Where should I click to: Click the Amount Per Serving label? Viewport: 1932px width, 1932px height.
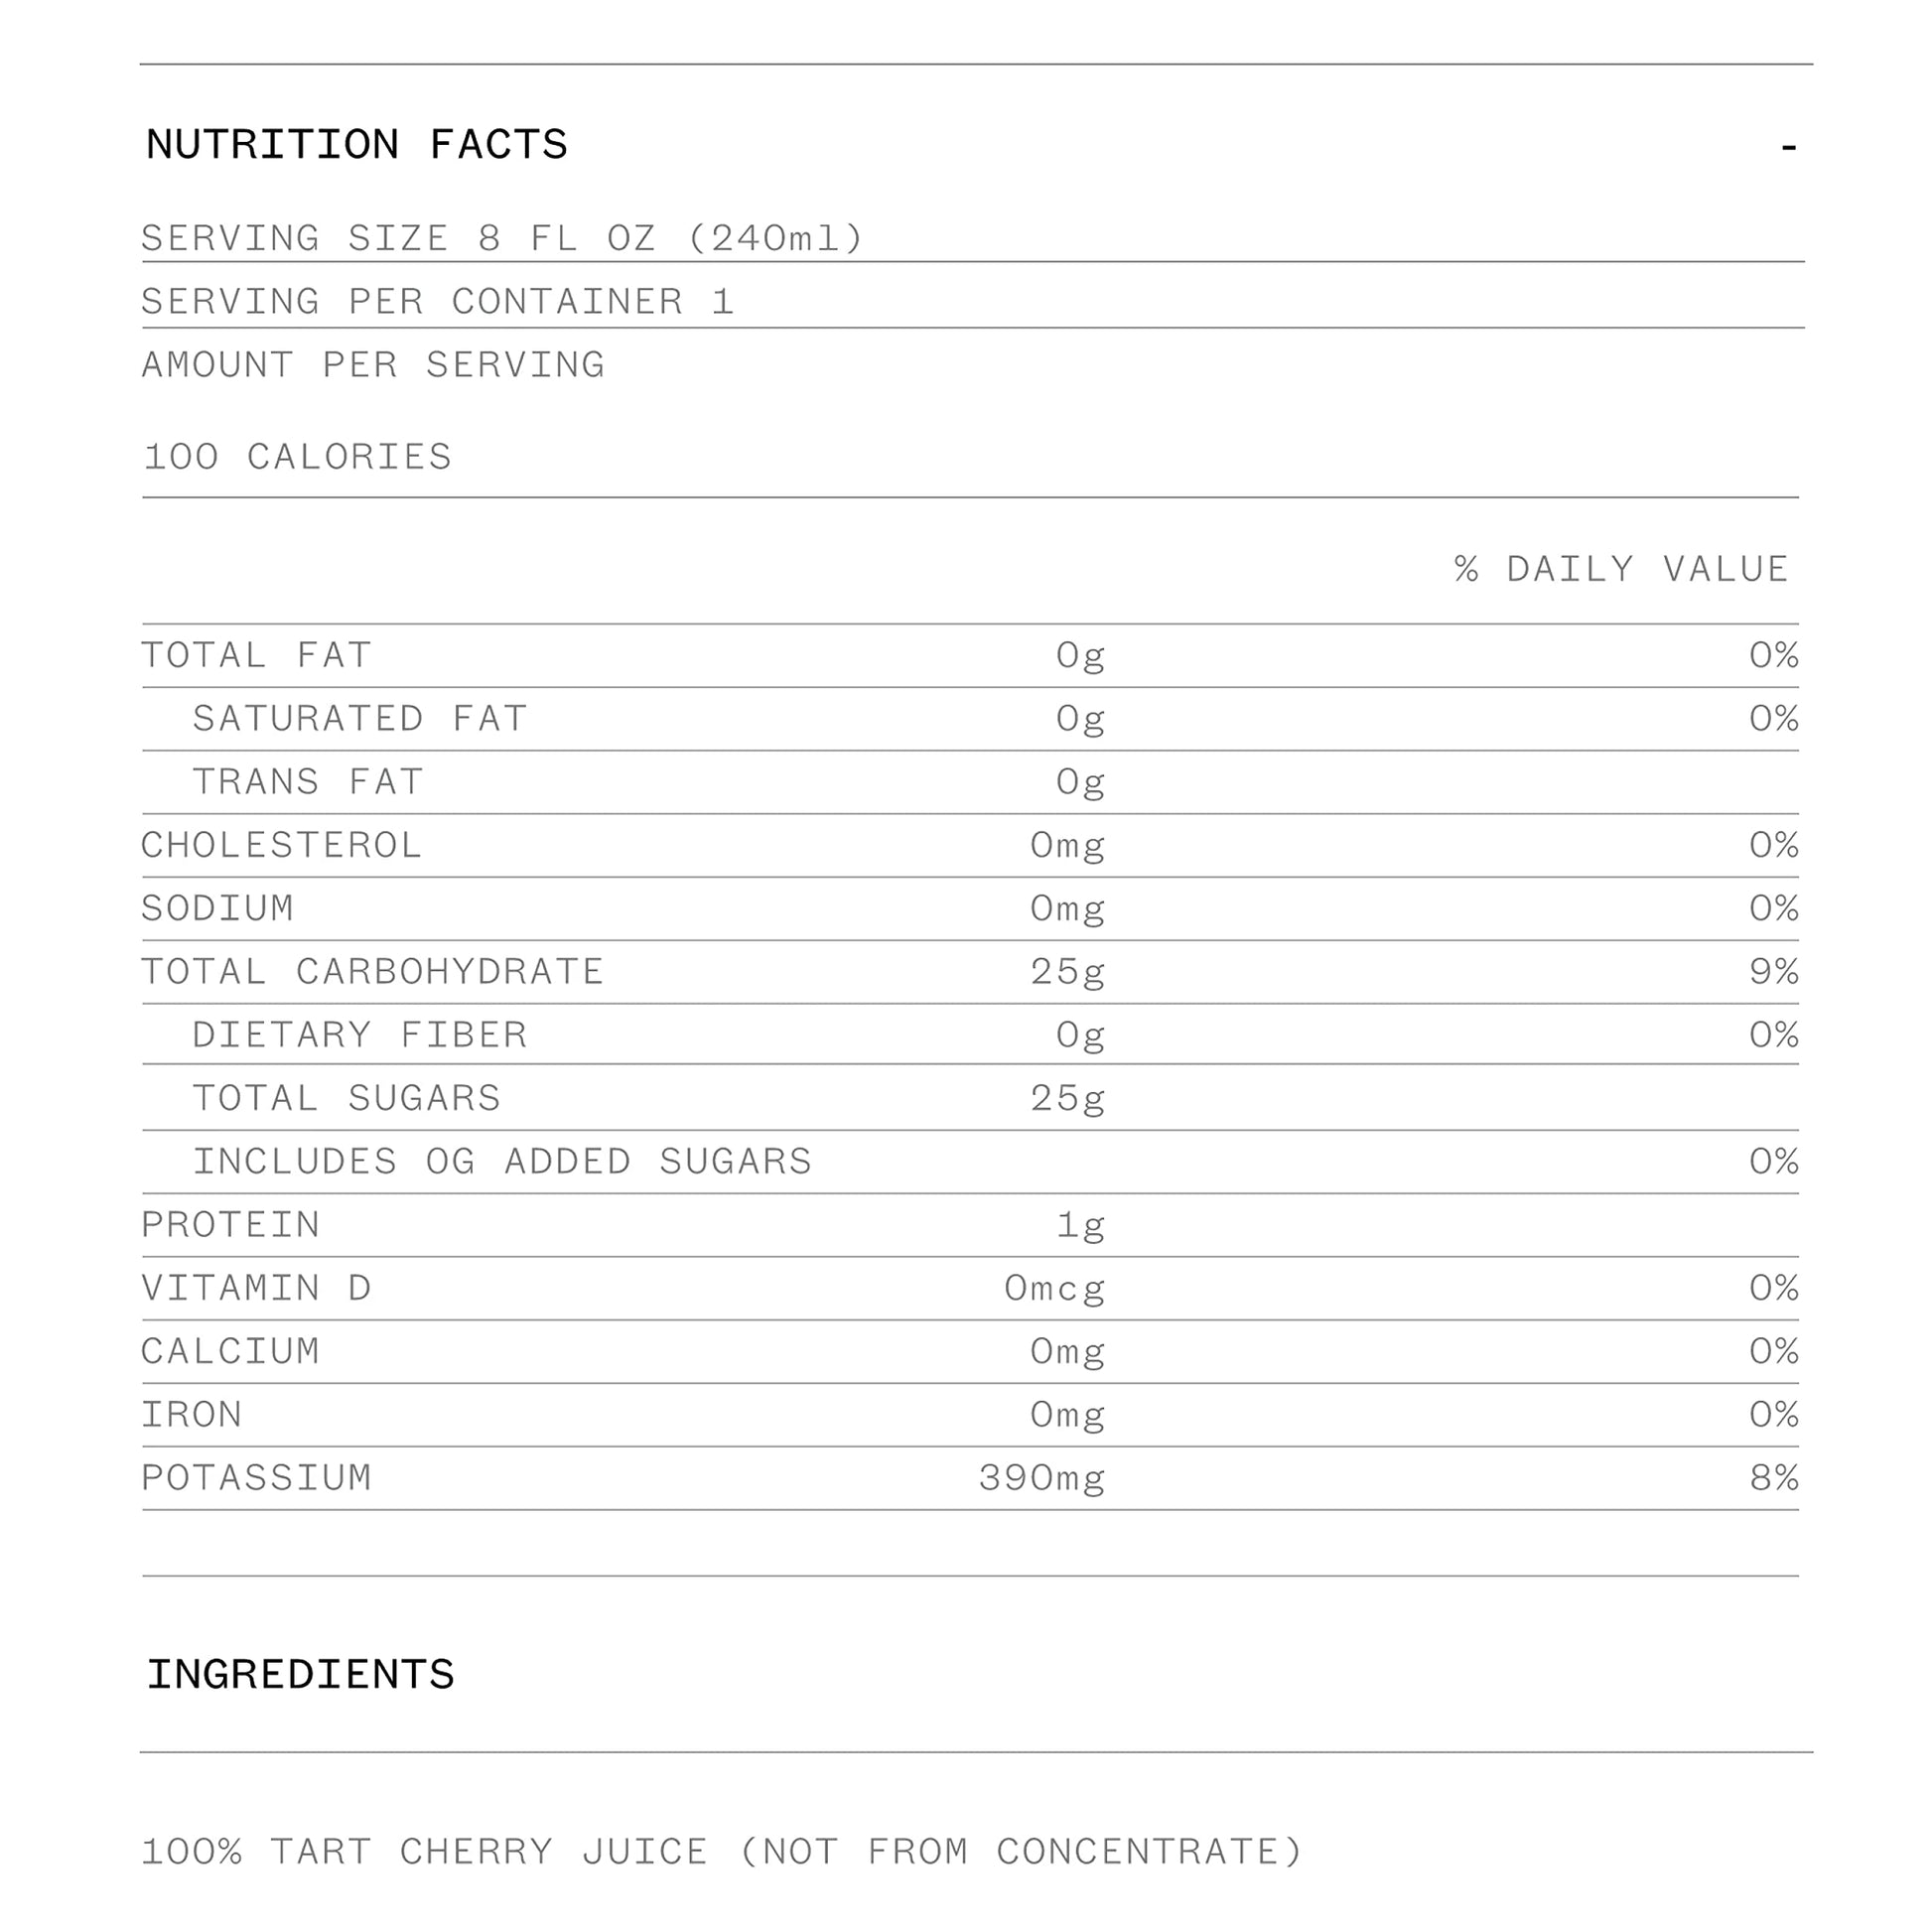coord(373,365)
